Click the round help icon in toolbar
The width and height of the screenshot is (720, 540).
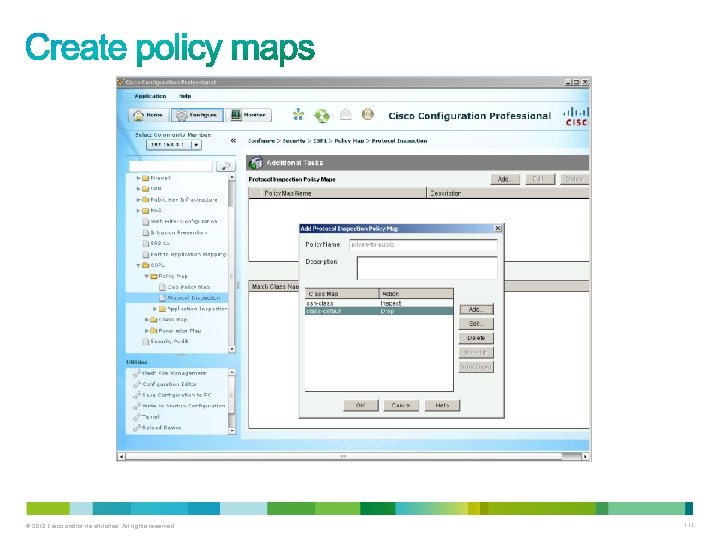pos(367,114)
